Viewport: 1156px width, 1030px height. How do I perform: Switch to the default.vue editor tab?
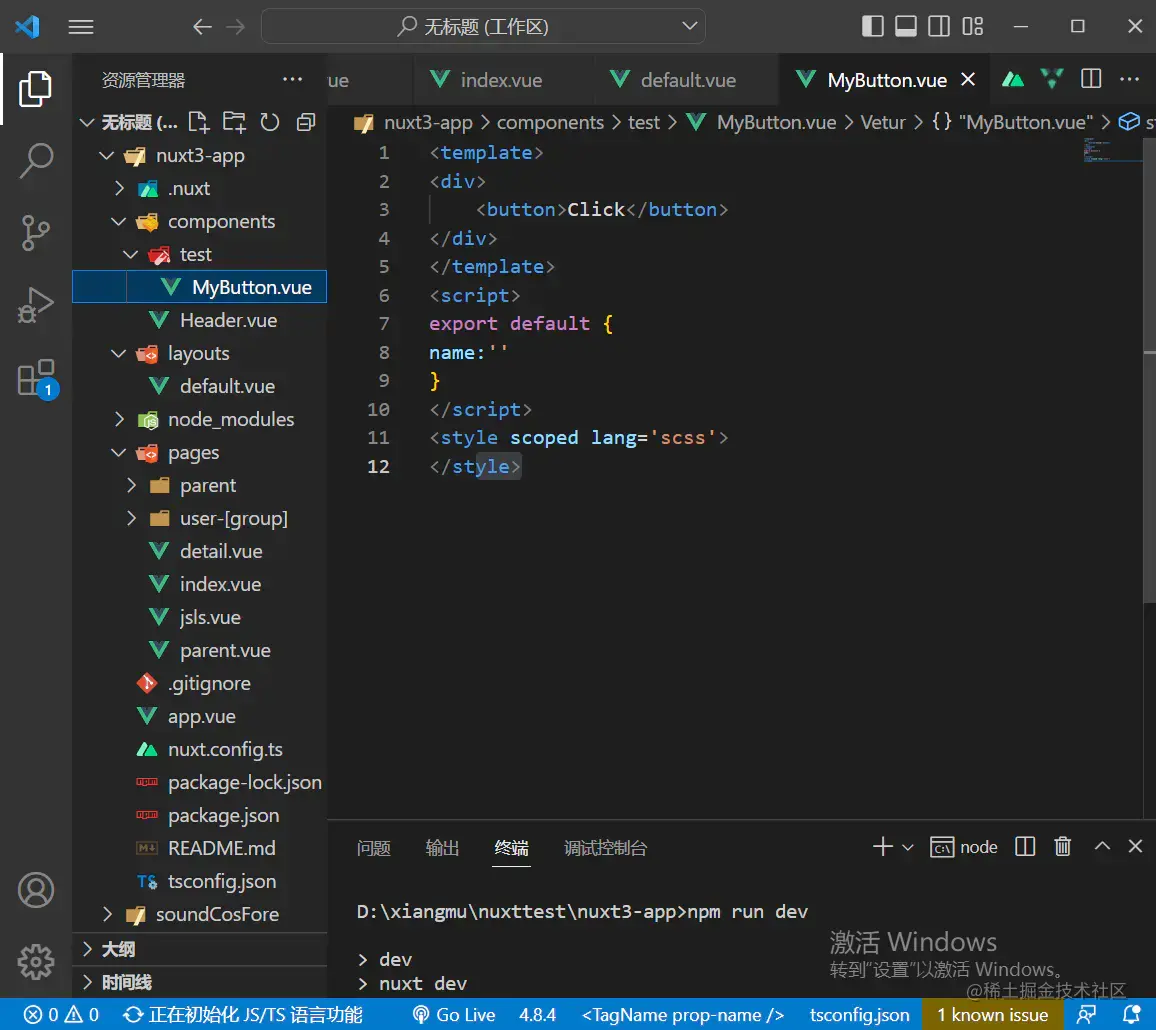[x=687, y=80]
